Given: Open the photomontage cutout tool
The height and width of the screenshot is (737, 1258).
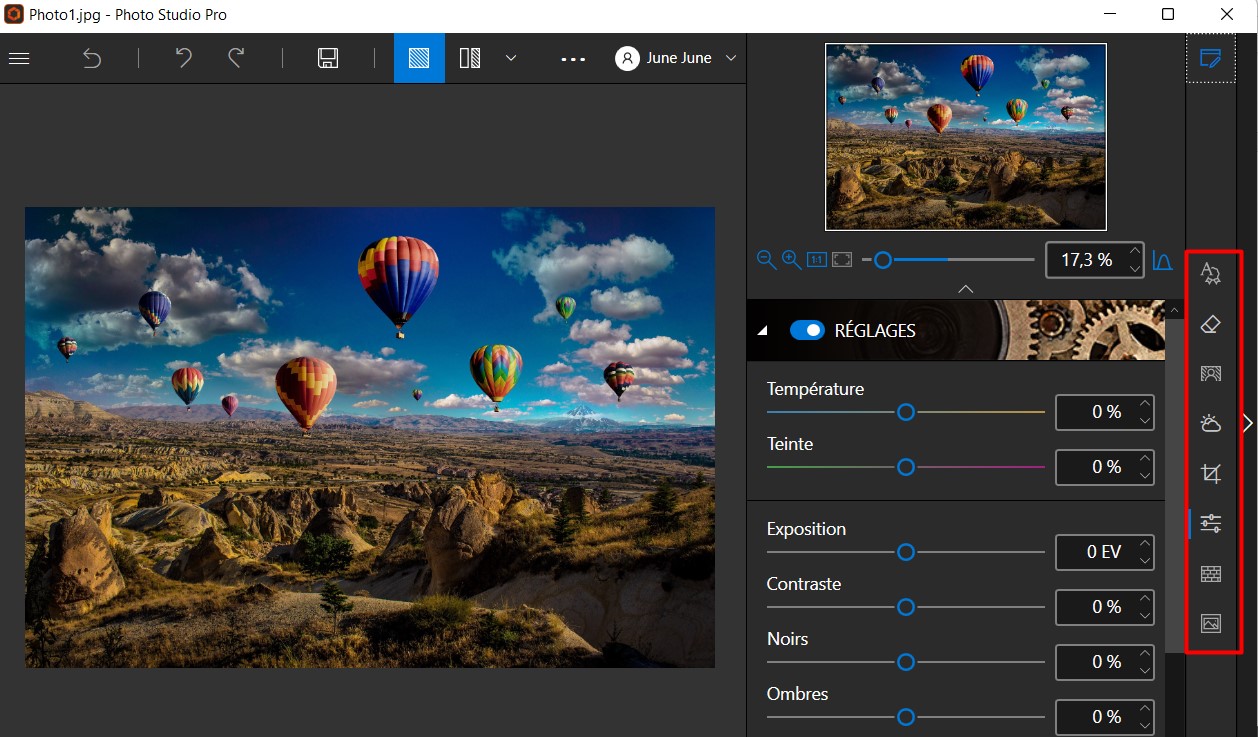Looking at the screenshot, I should [x=1211, y=374].
